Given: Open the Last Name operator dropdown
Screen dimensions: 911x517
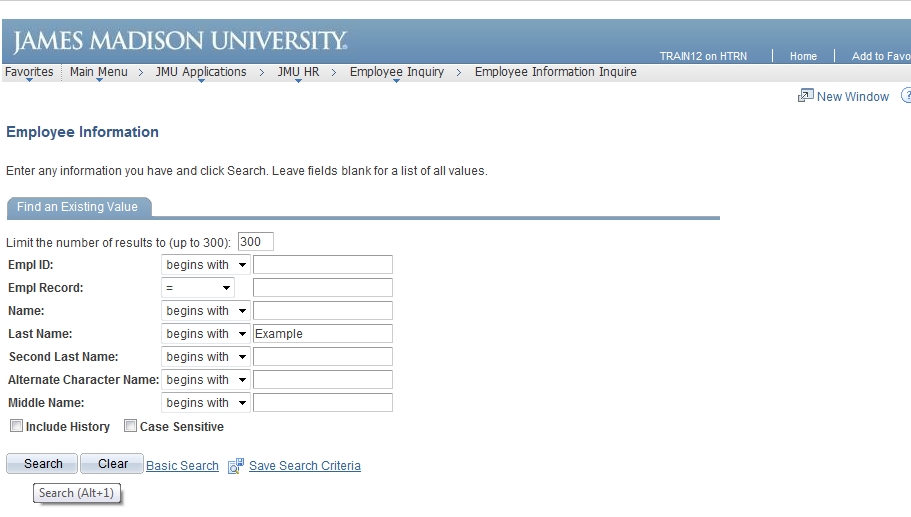Looking at the screenshot, I should pyautogui.click(x=206, y=334).
